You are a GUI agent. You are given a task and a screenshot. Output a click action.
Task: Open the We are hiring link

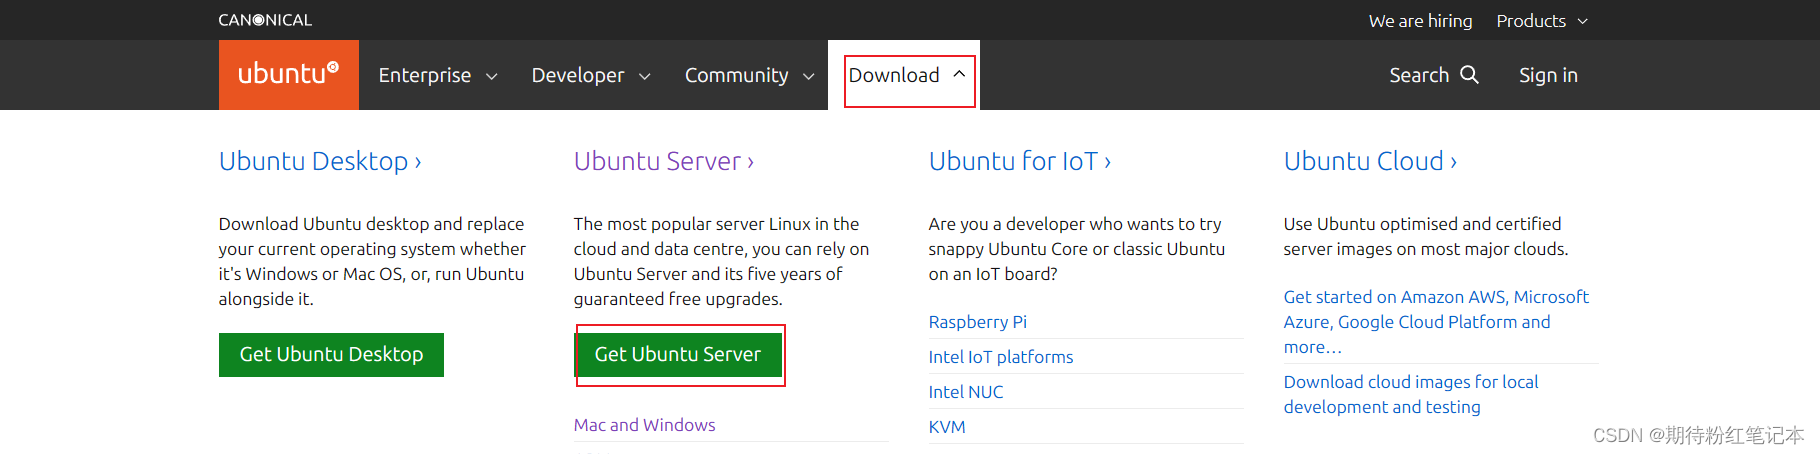click(x=1420, y=21)
